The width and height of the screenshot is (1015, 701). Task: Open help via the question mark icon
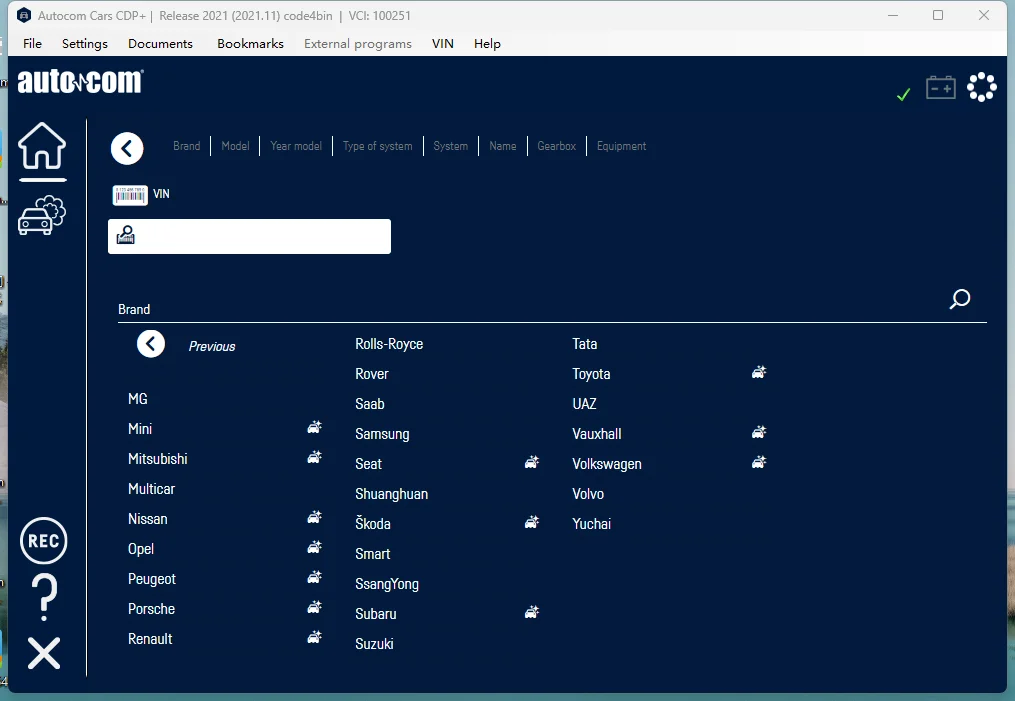(44, 597)
